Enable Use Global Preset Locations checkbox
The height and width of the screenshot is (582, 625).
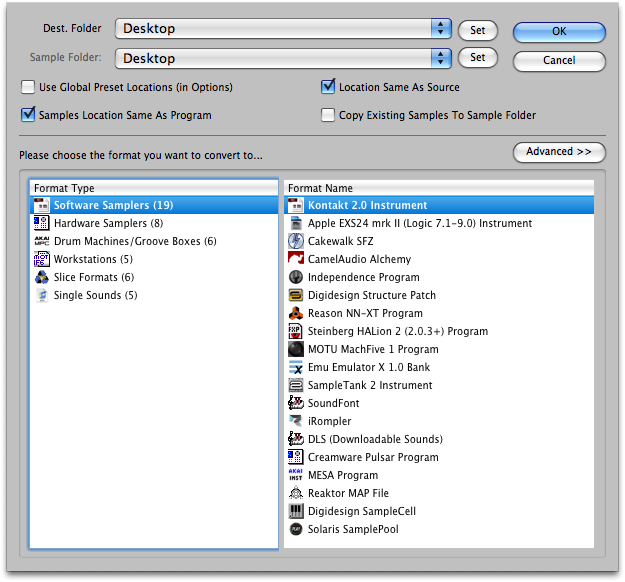(28, 87)
